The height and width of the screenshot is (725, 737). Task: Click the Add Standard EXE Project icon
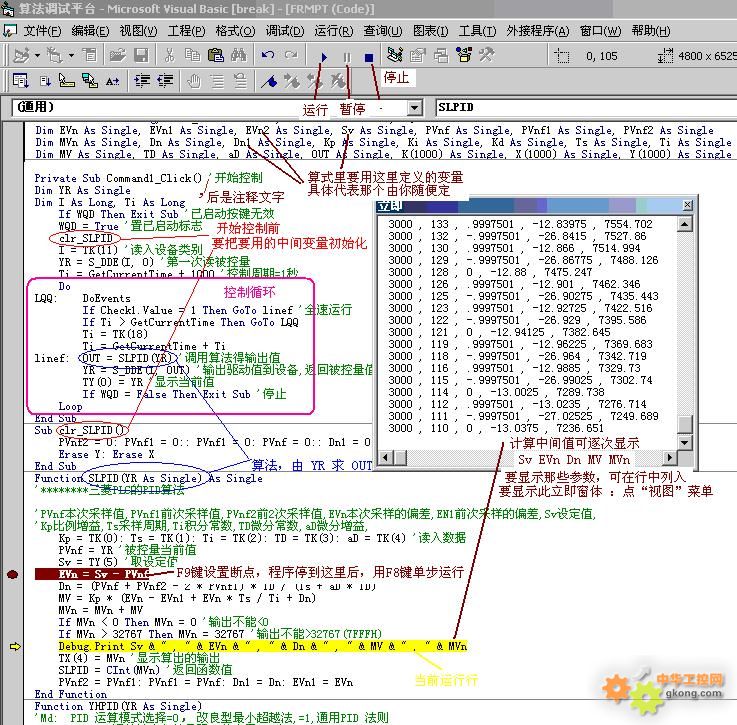click(21, 55)
